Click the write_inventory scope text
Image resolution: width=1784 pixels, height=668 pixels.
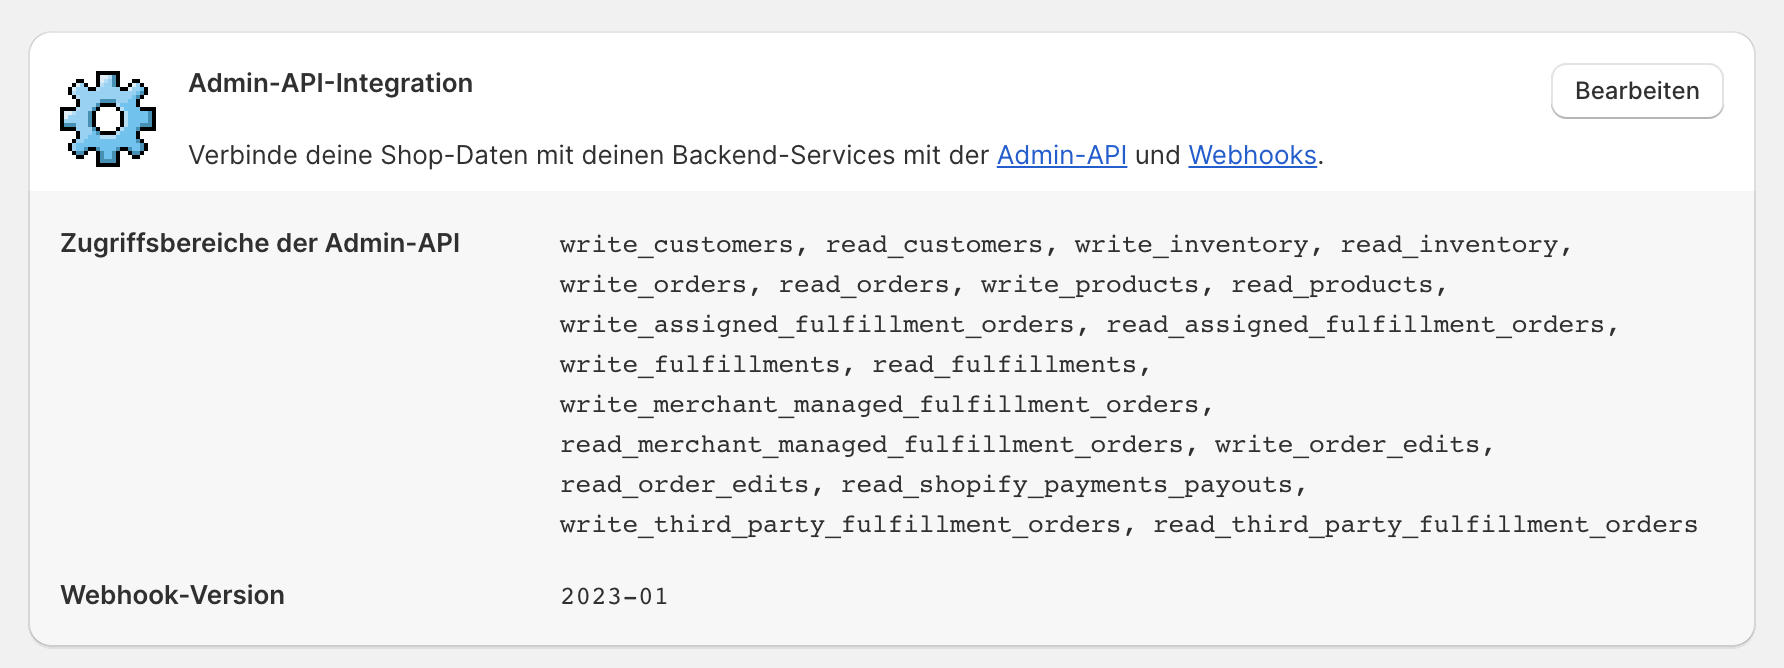click(x=1191, y=245)
